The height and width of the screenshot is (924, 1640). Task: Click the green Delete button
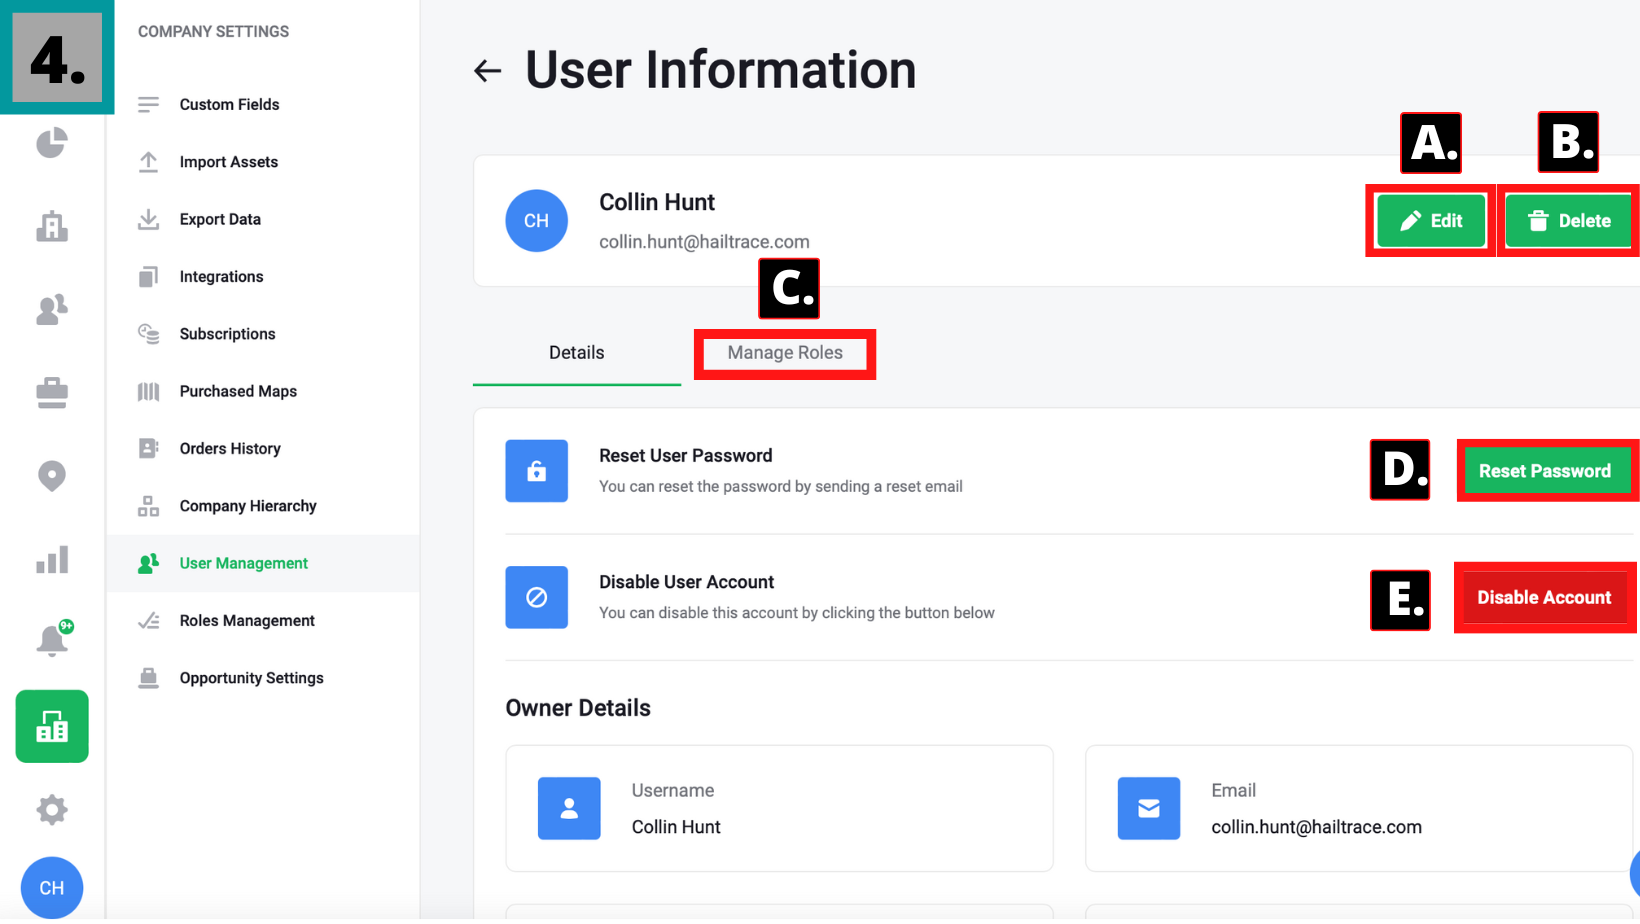[1568, 221]
